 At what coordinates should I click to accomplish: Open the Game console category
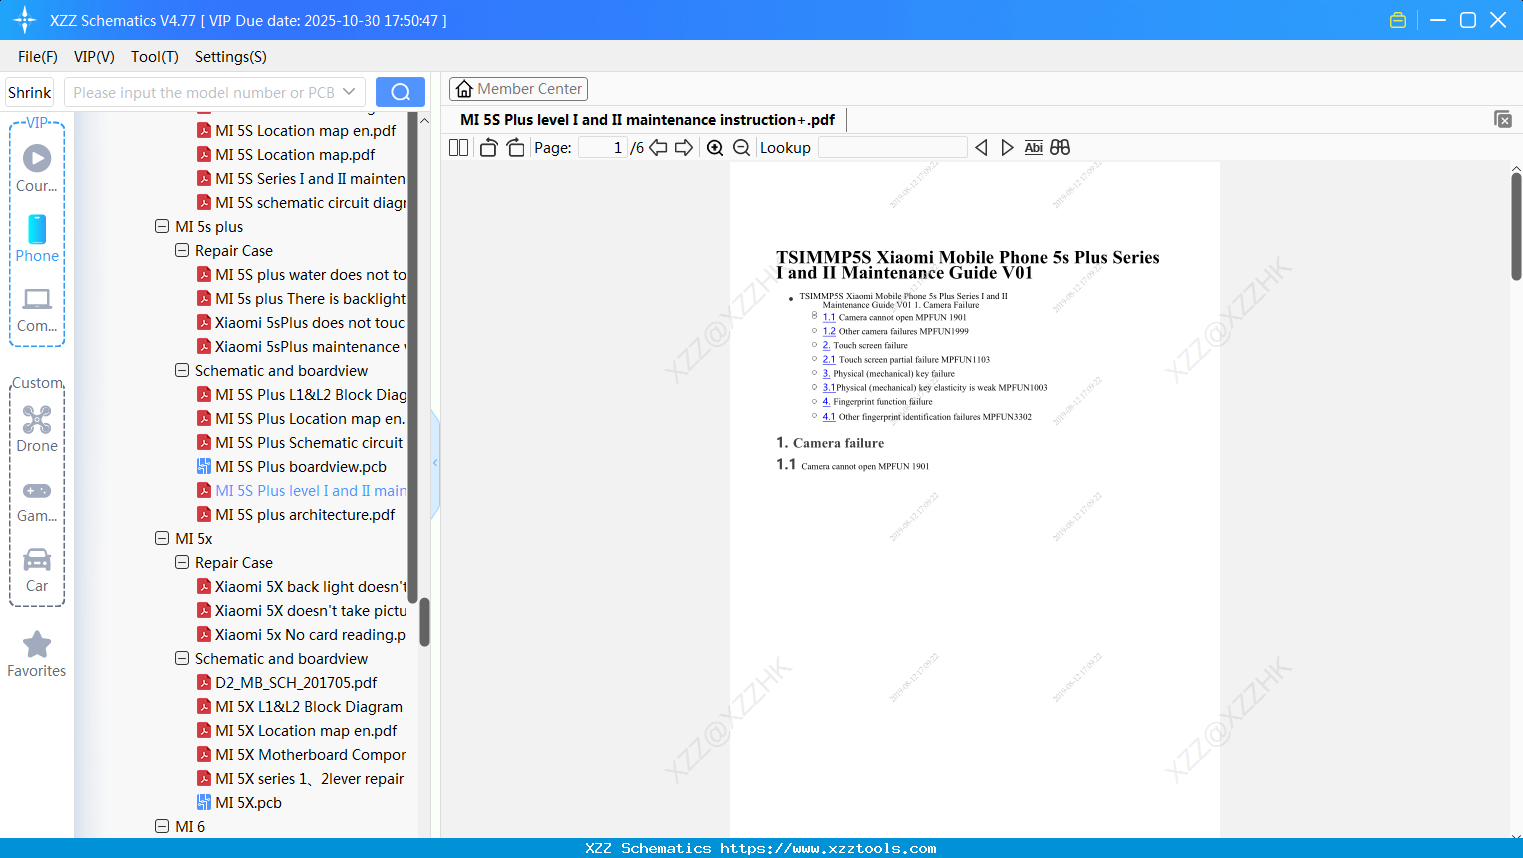coord(37,500)
